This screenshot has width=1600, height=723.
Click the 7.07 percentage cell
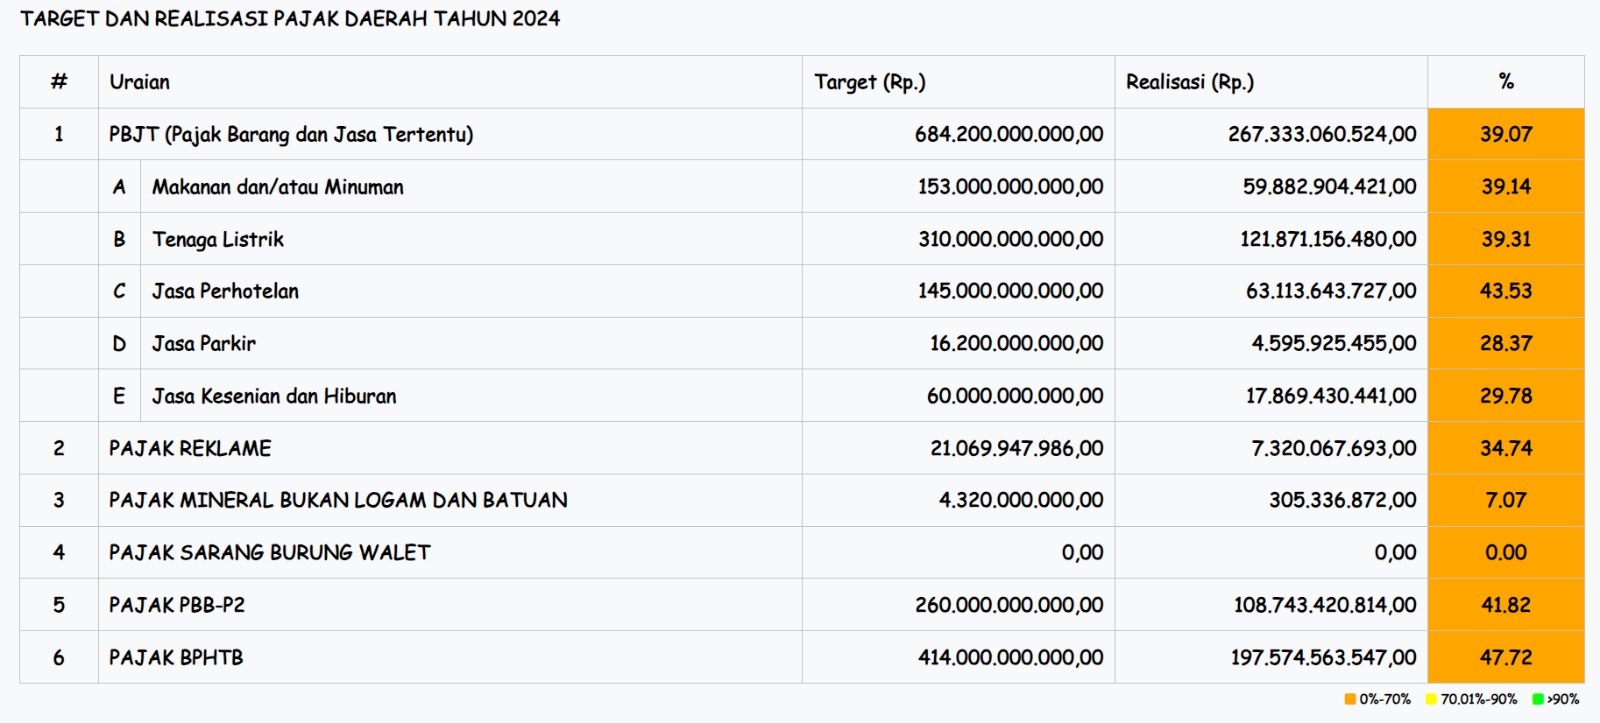1505,500
